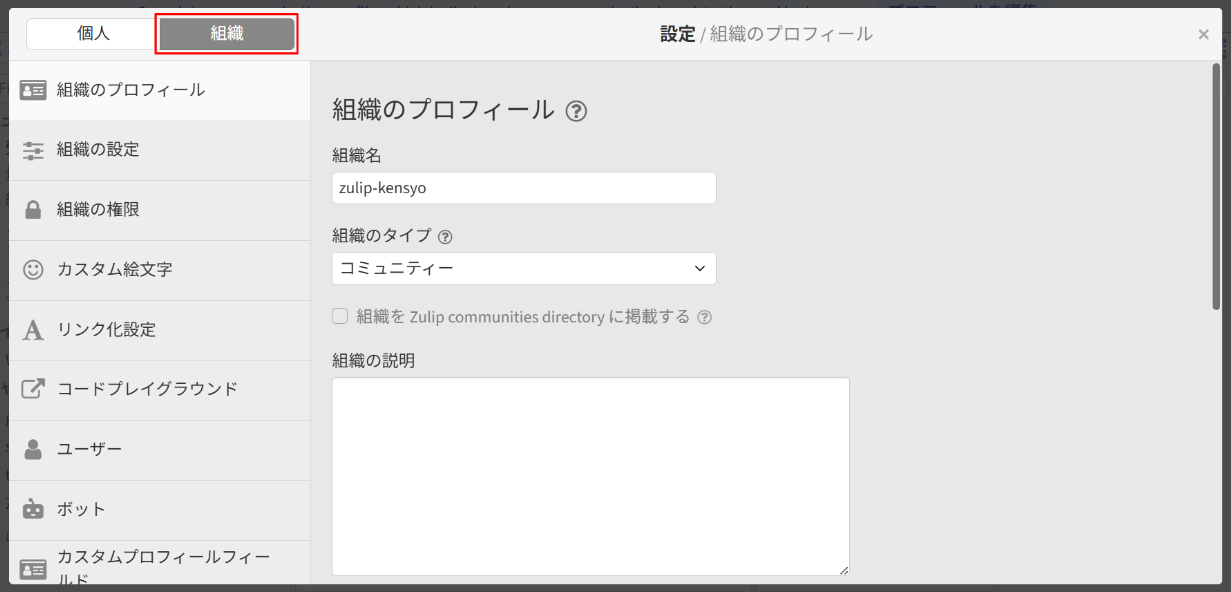Open the help icon next to 組織のプロフィール heading
Screen dimensions: 1231x592
coord(577,111)
